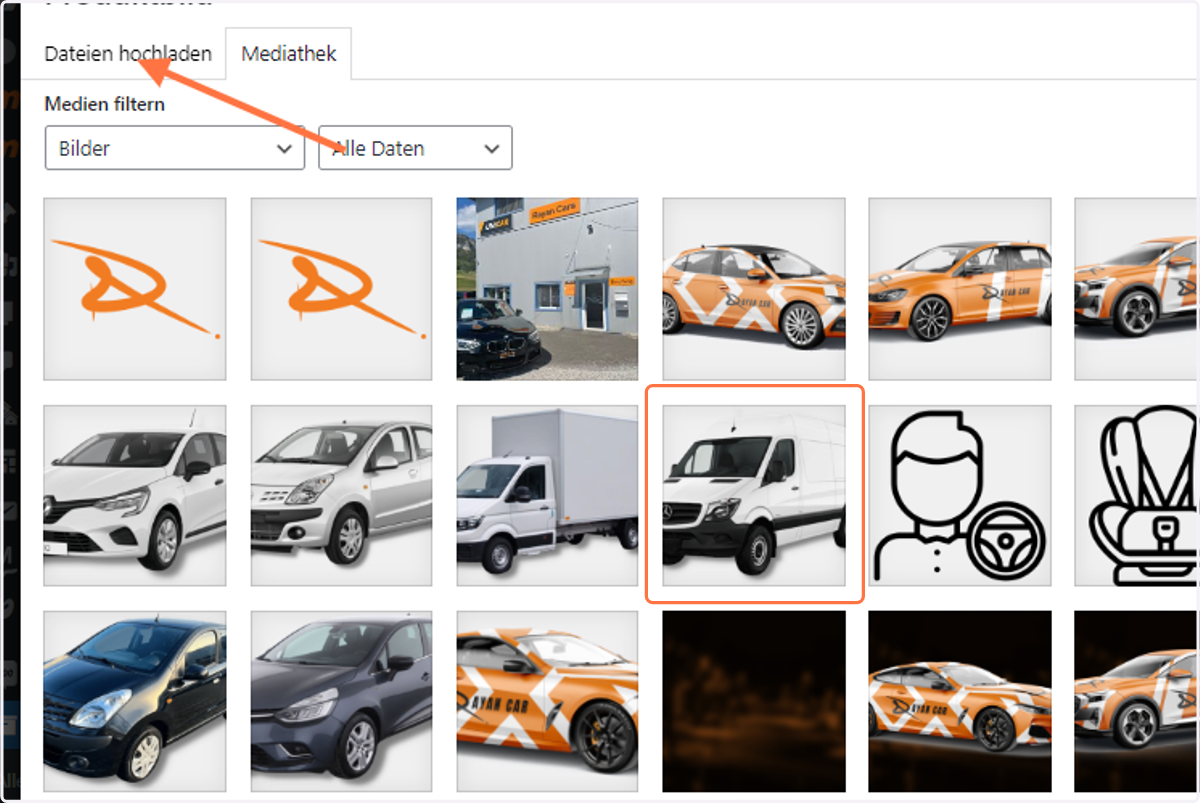Open the Mediathek tab

click(x=289, y=54)
